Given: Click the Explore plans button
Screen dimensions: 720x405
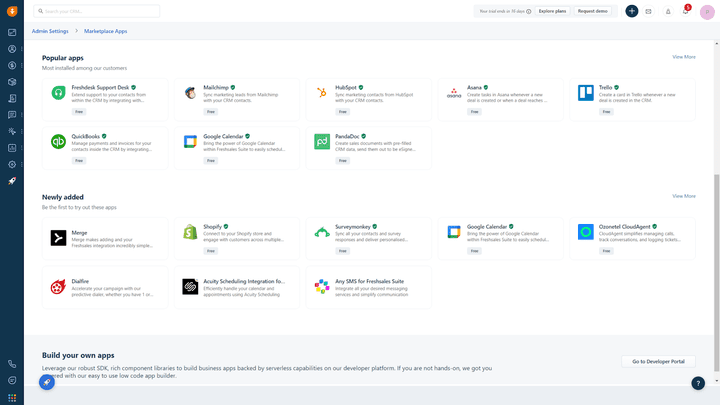Looking at the screenshot, I should point(552,11).
